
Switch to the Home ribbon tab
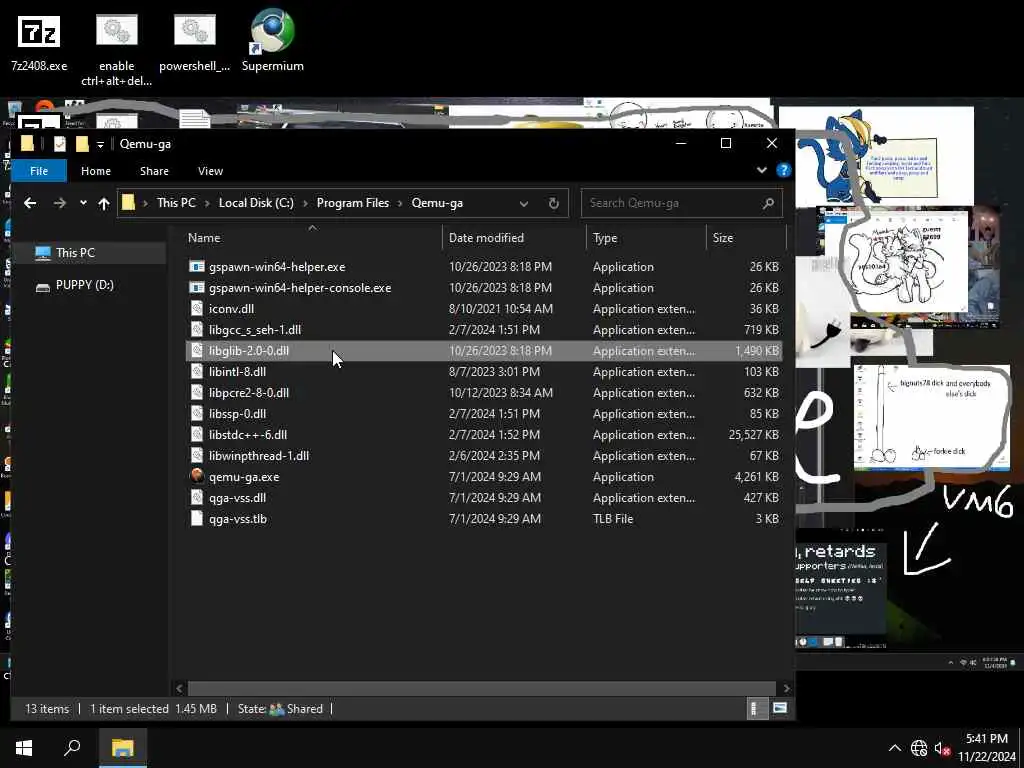(x=96, y=171)
